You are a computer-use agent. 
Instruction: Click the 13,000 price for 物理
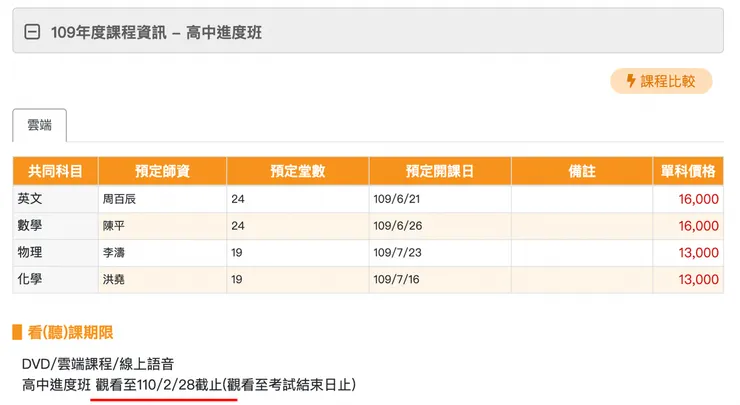[x=698, y=253]
